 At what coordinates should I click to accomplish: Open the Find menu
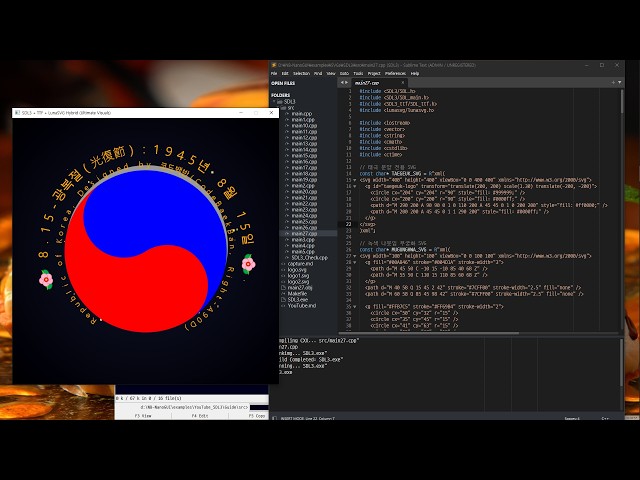click(x=318, y=73)
